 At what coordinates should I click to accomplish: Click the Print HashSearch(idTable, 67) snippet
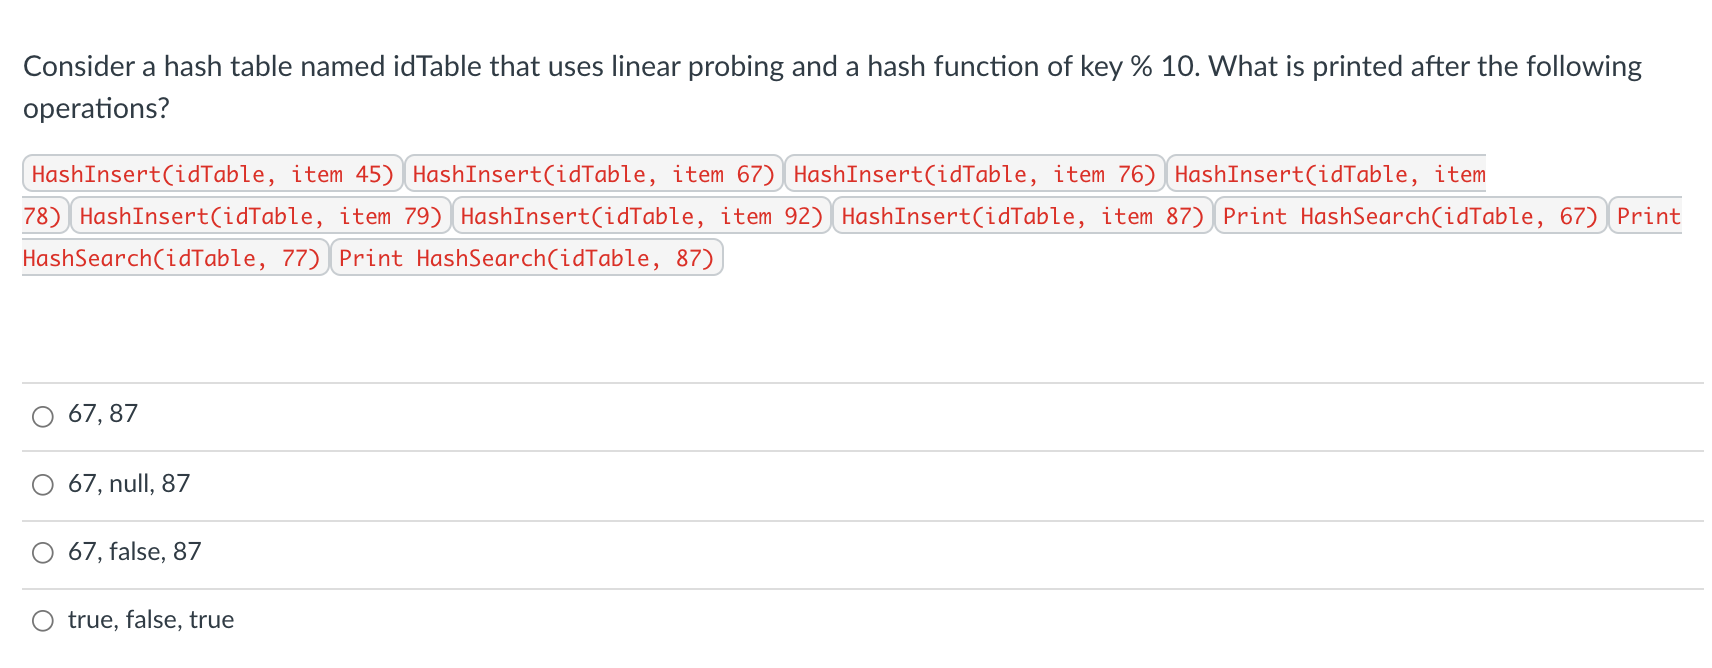[1411, 216]
